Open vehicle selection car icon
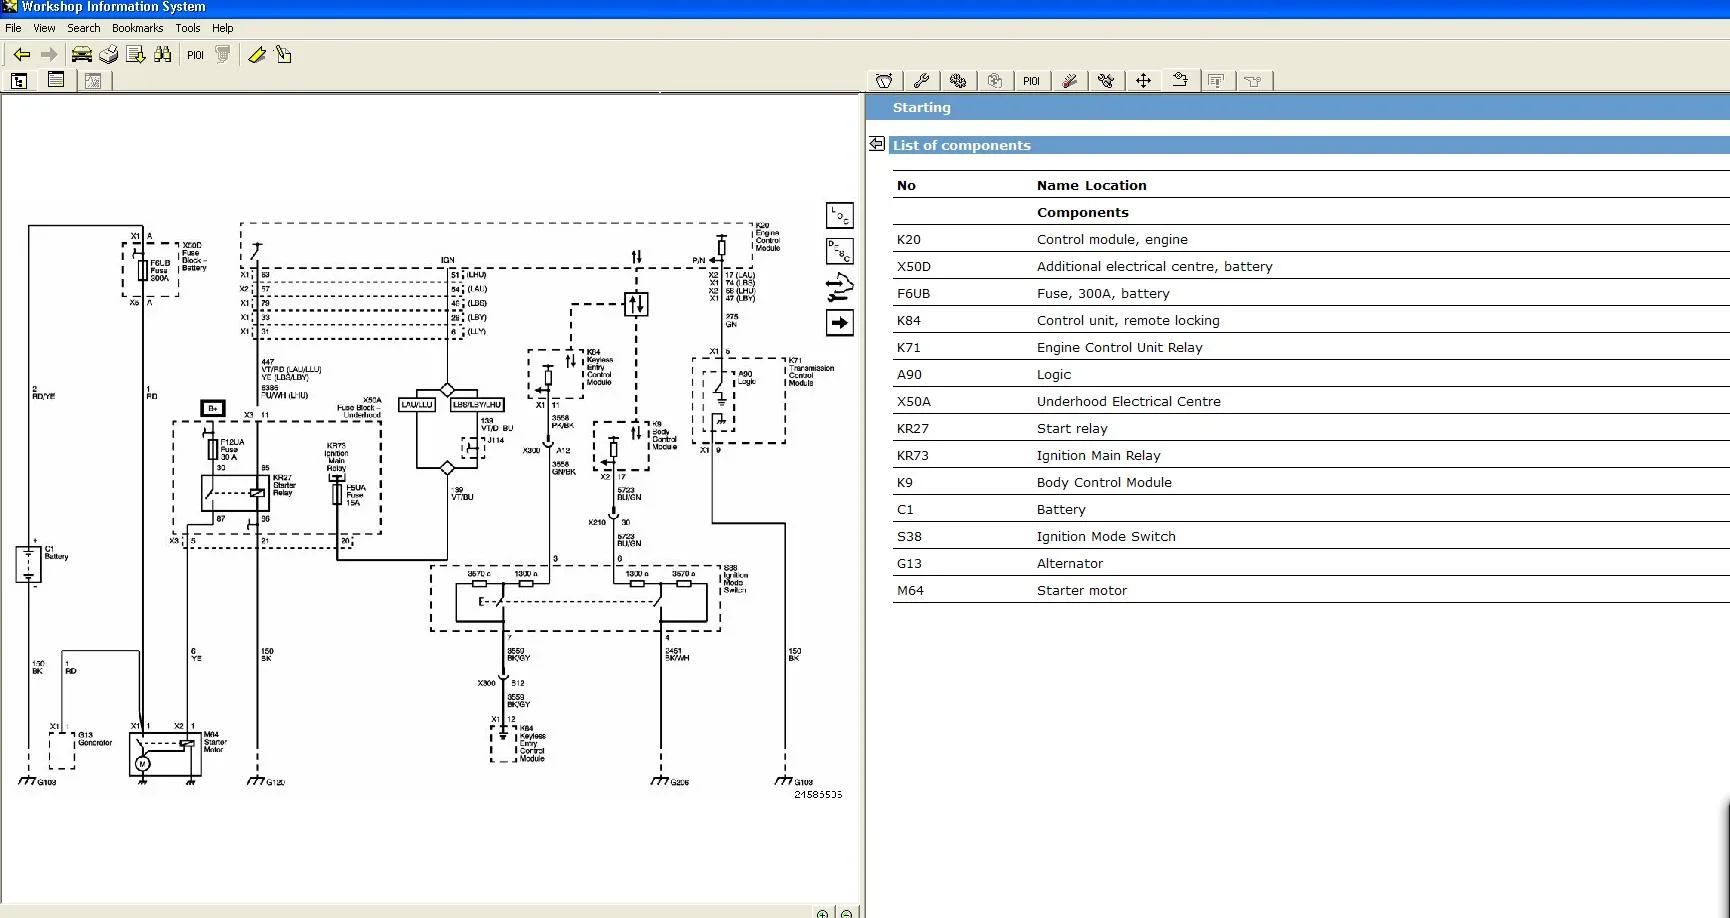The width and height of the screenshot is (1730, 918). pos(82,55)
